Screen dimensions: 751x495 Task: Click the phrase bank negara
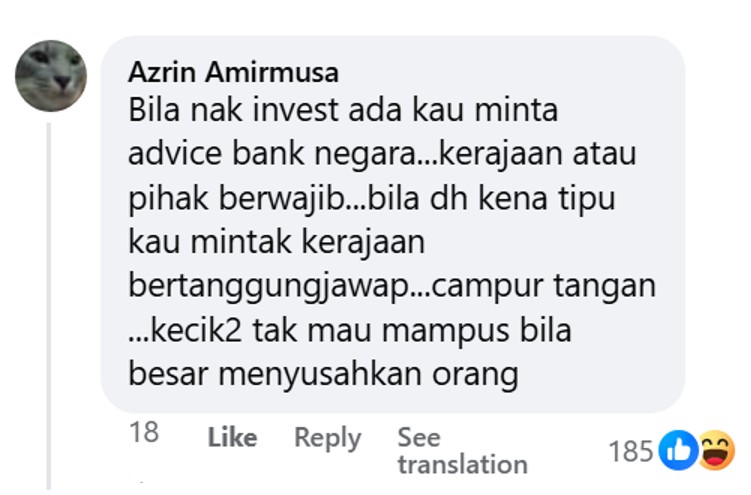point(325,155)
